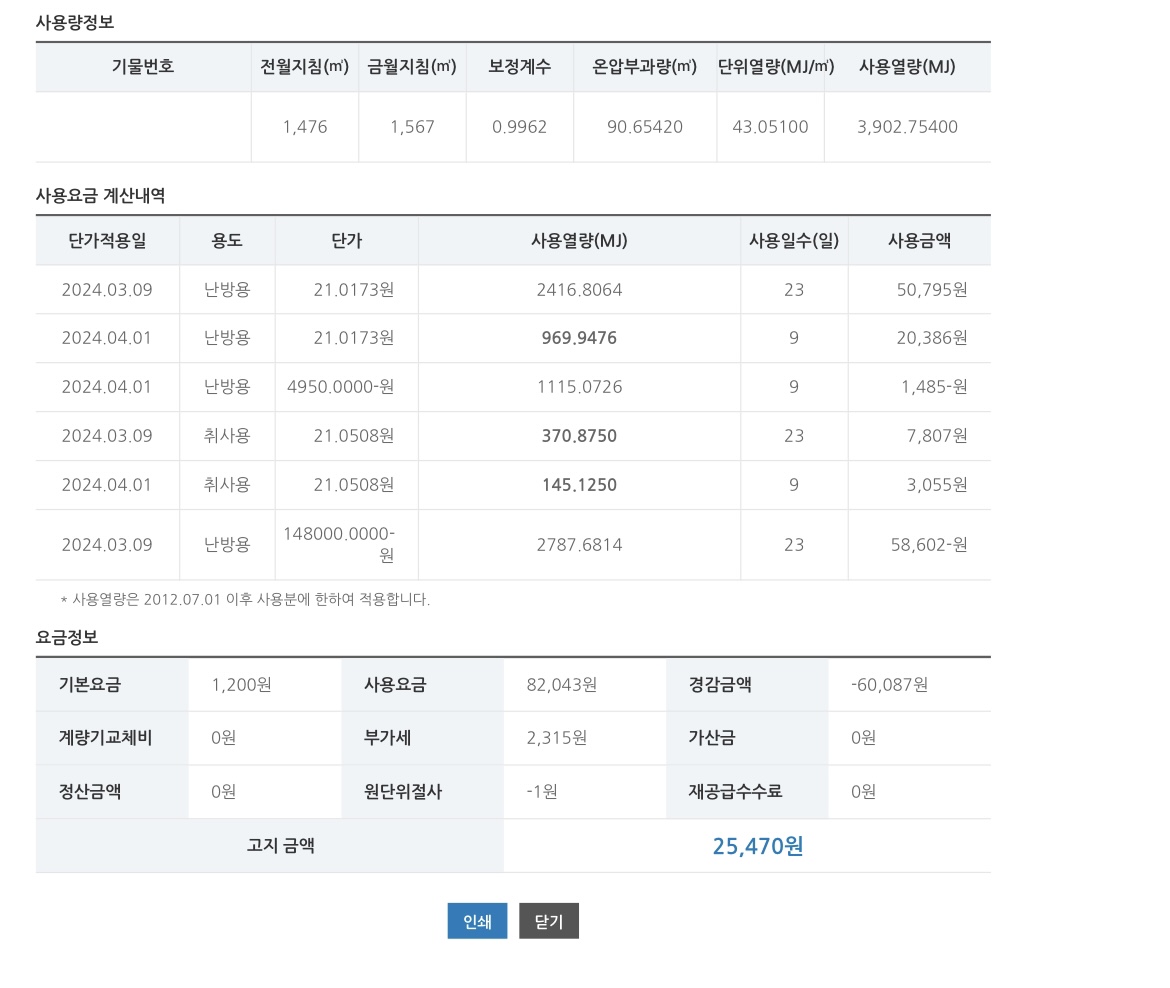Click the 온압부과량 value 90.65420

point(645,127)
